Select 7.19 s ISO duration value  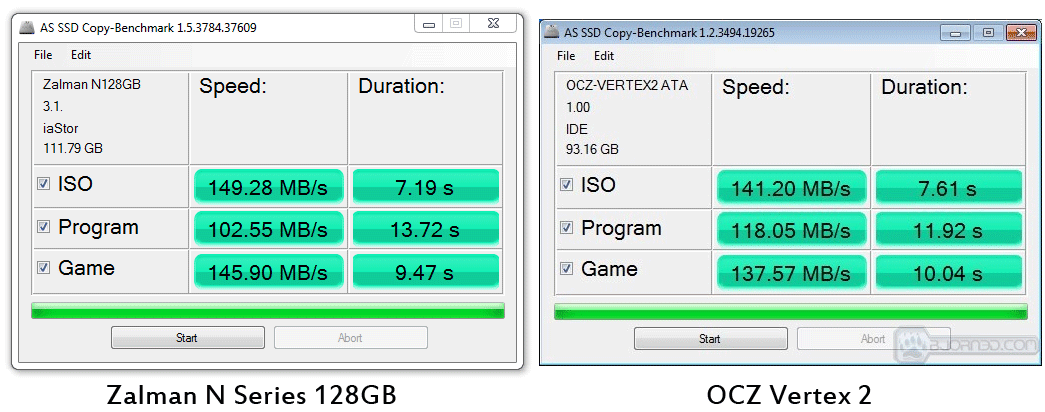pyautogui.click(x=426, y=185)
